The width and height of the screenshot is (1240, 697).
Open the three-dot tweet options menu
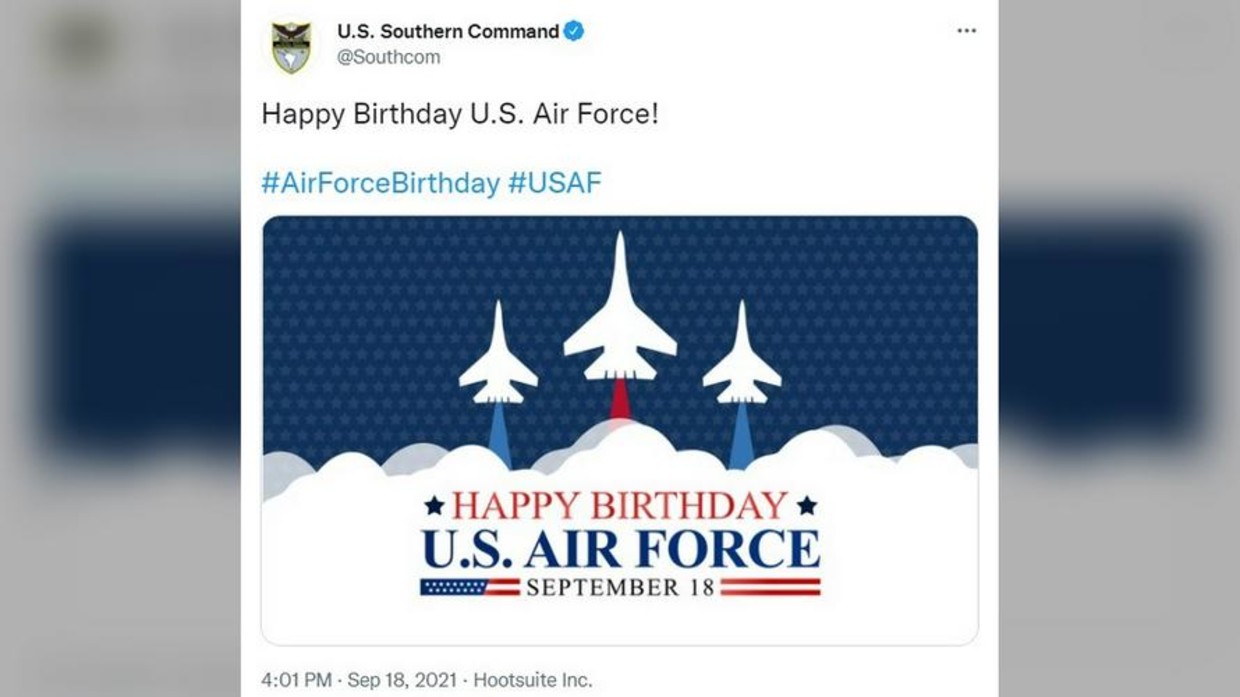coord(967,30)
